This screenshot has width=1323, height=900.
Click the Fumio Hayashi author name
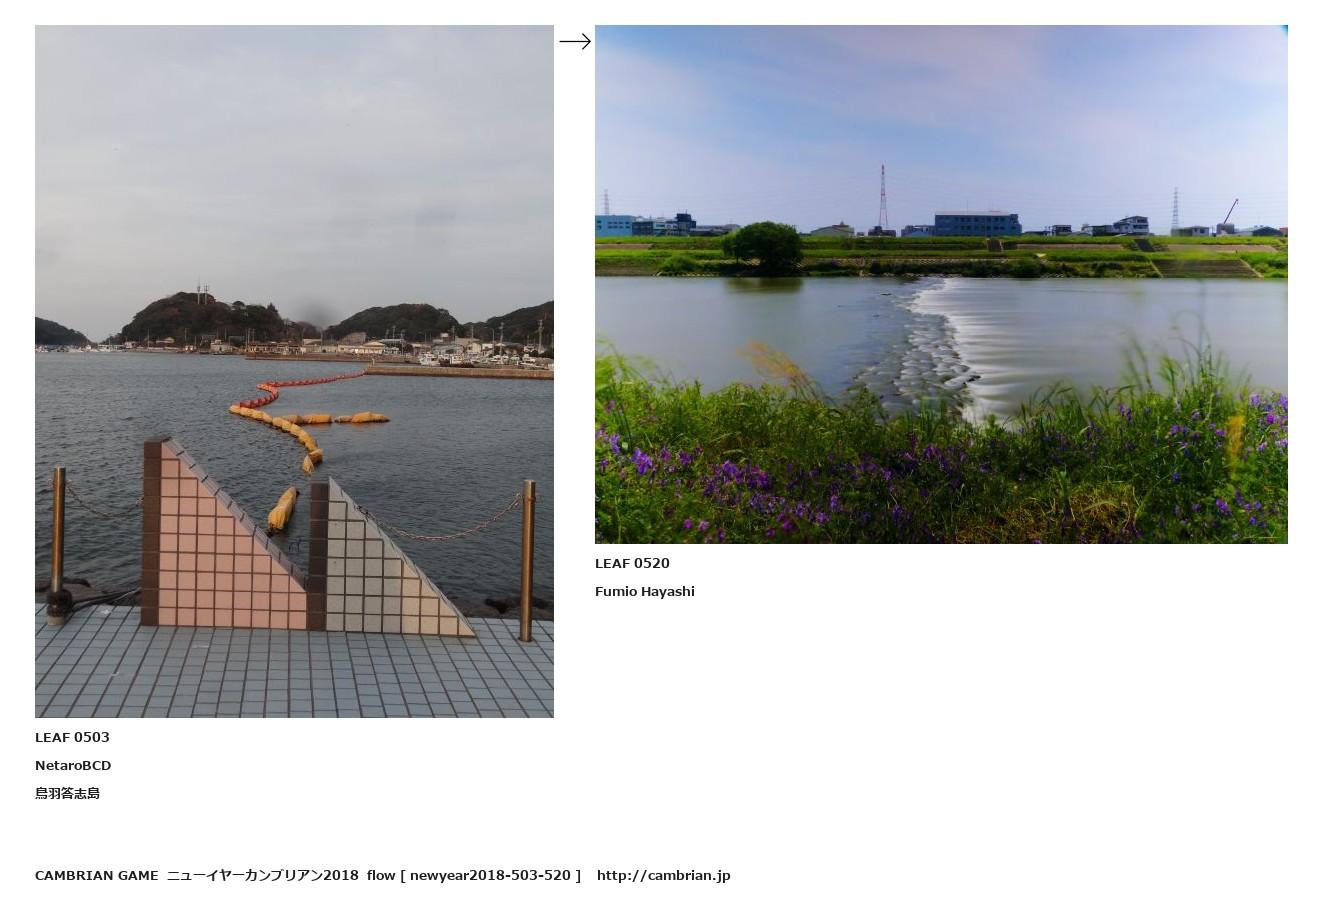(645, 591)
